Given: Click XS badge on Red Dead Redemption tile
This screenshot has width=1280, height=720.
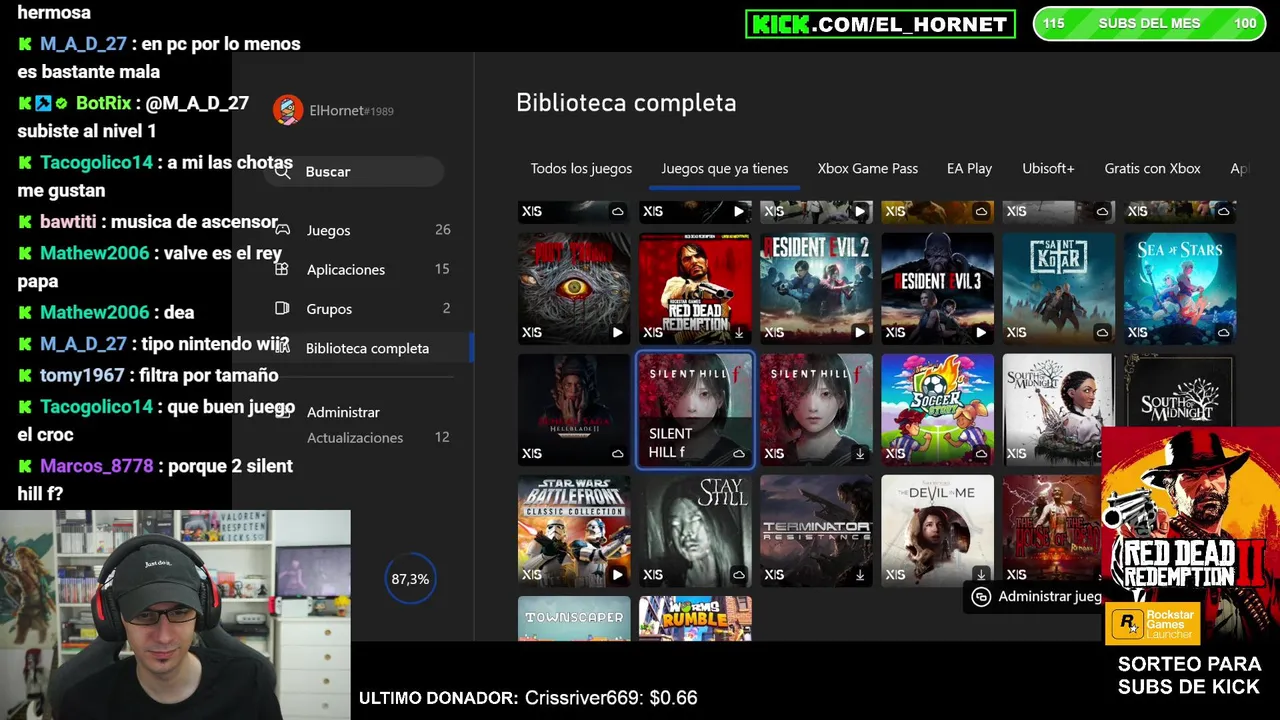Looking at the screenshot, I should (653, 332).
